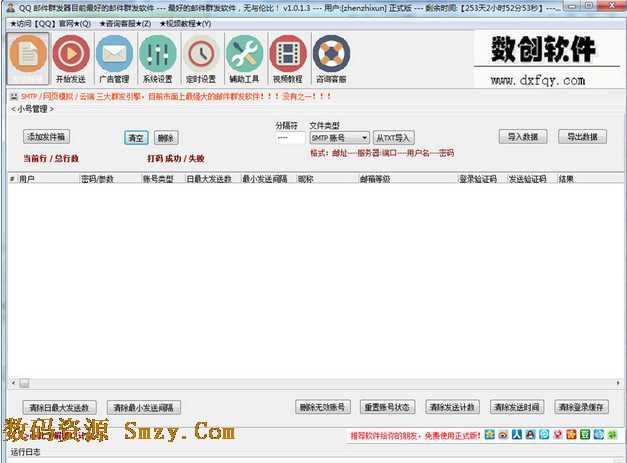Click the <小号管理> section label
Image resolution: width=627 pixels, height=463 pixels.
click(32, 109)
